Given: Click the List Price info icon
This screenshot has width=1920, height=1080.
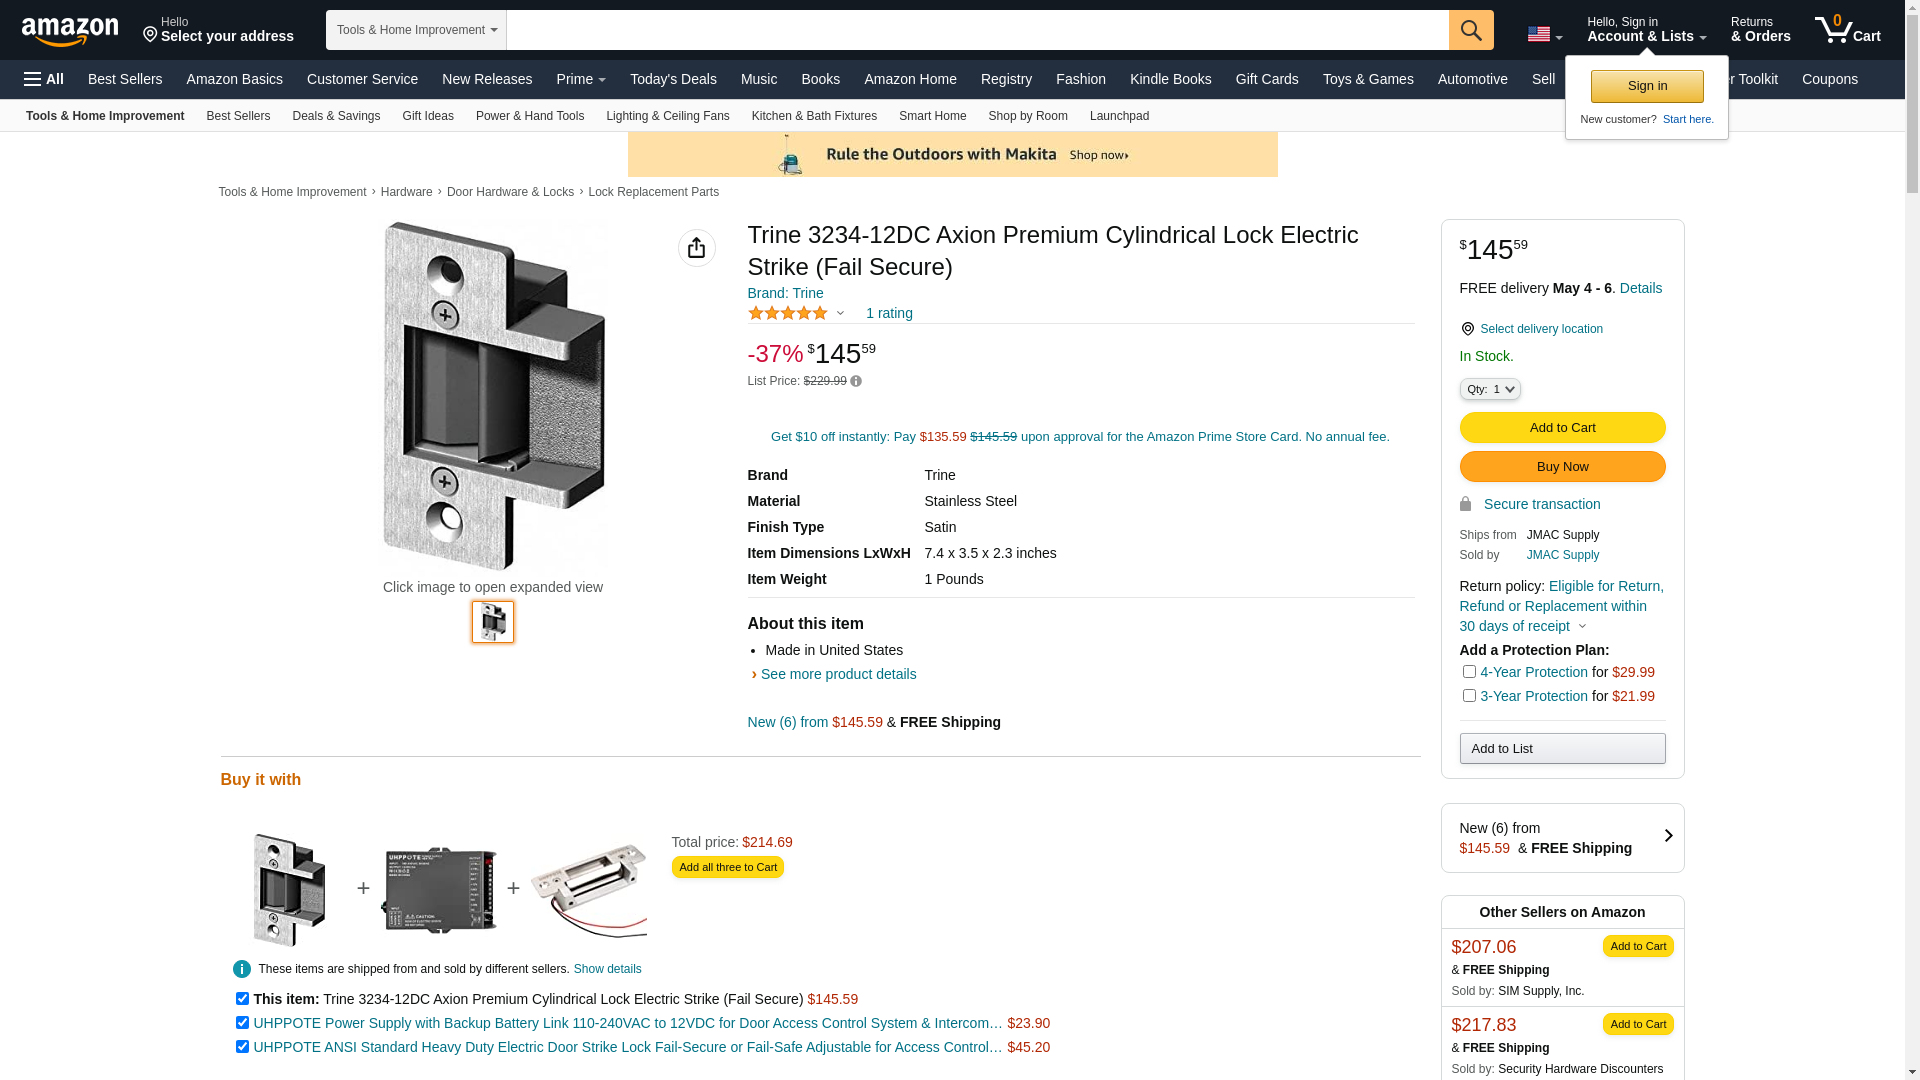Looking at the screenshot, I should (856, 381).
